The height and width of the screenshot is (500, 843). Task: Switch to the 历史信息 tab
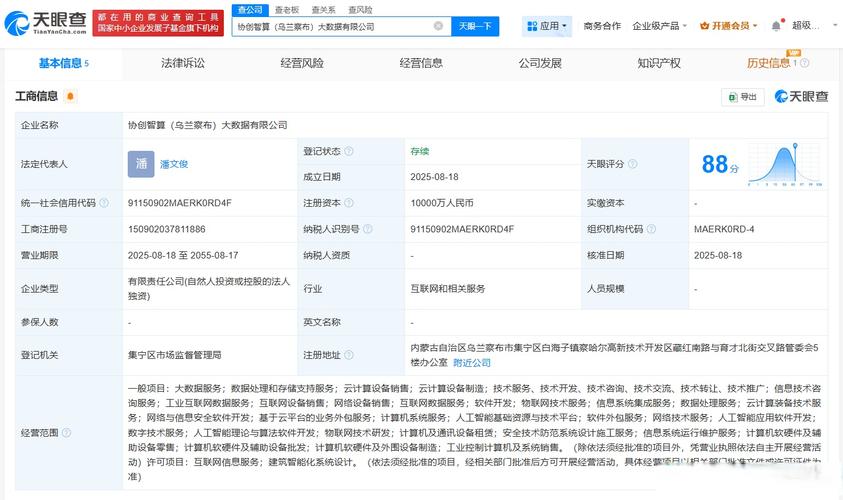[x=768, y=63]
